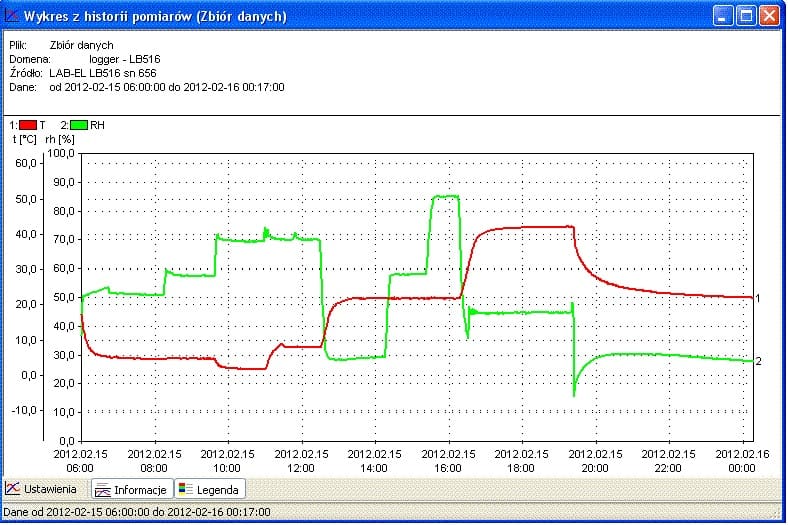Close the Wykres z historii pomiarów window

pos(769,16)
